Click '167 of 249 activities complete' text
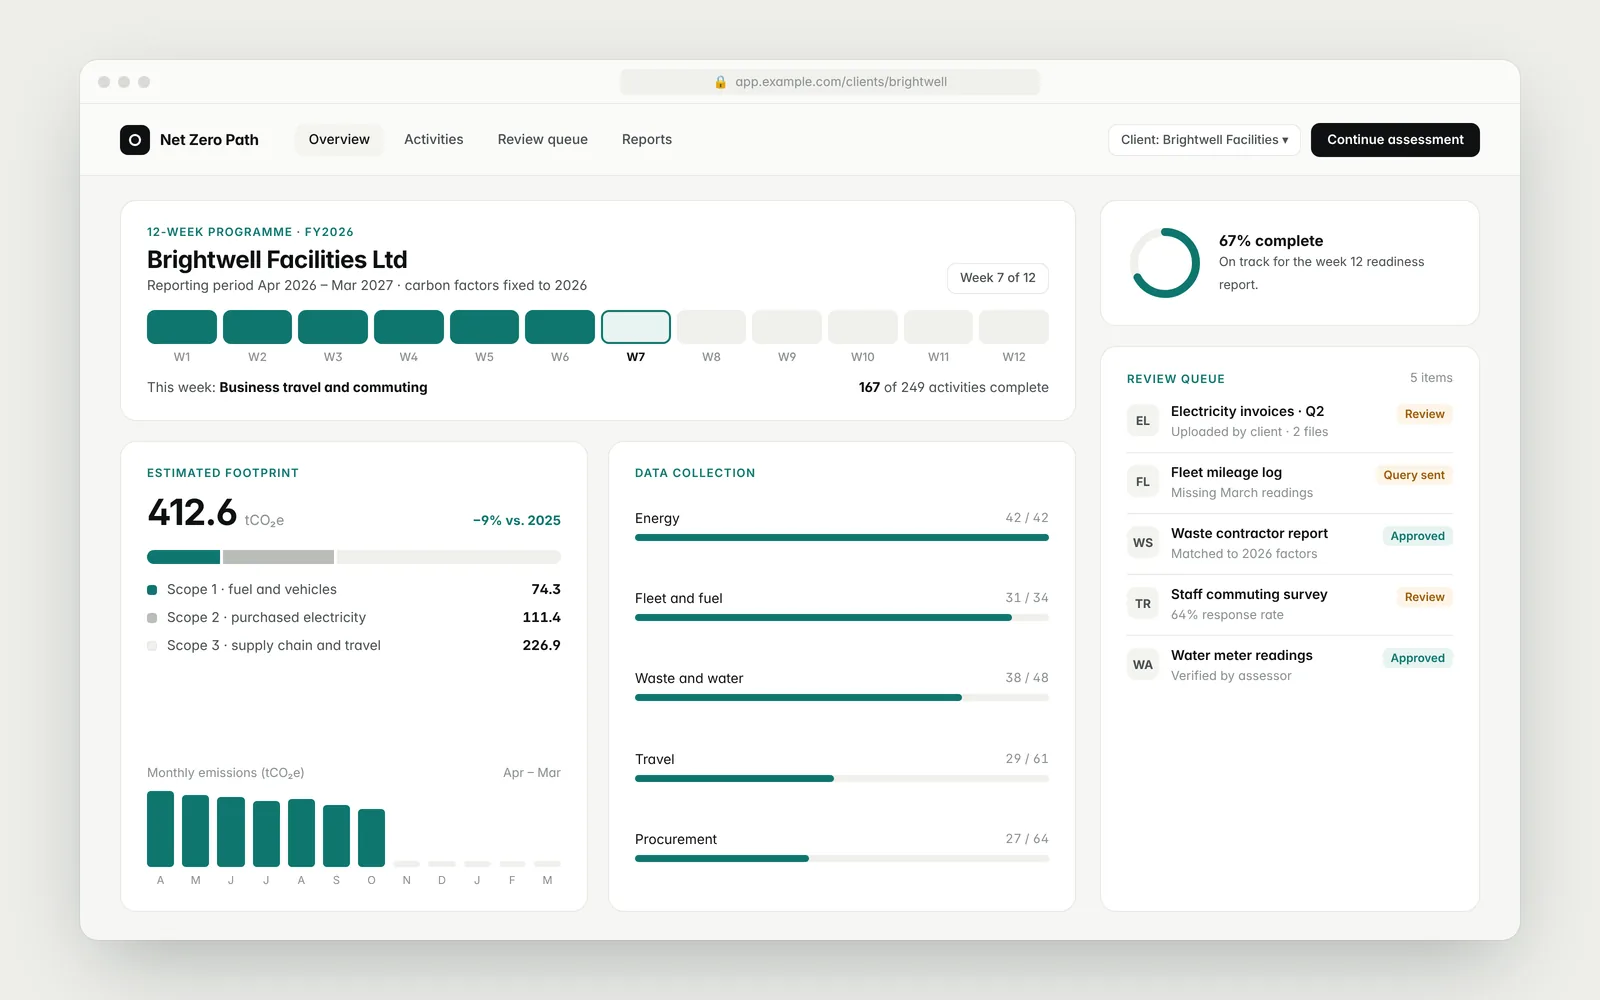1600x1000 pixels. (953, 387)
